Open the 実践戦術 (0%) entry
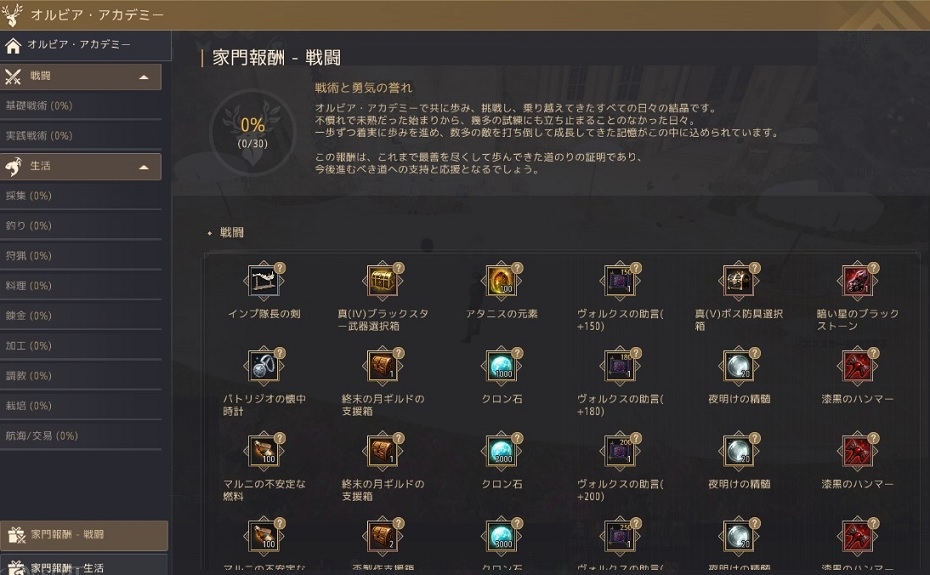The width and height of the screenshot is (930, 575). (x=81, y=136)
